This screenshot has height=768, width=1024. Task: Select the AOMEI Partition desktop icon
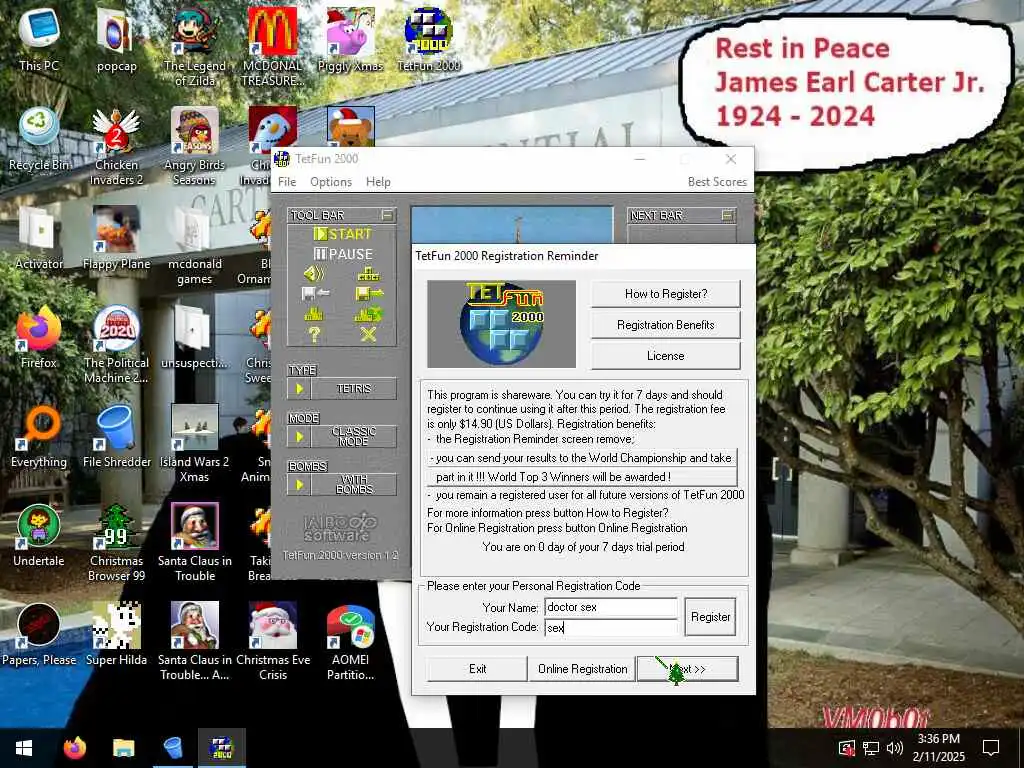click(x=350, y=641)
